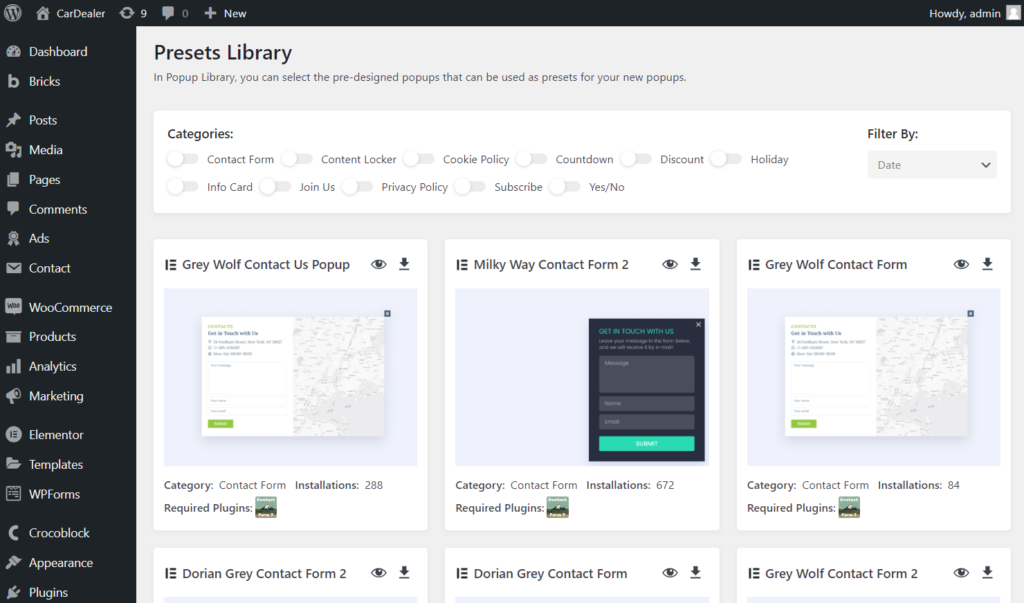Click the WooCommerce sidebar icon
Viewport: 1024px width, 603px height.
point(13,306)
